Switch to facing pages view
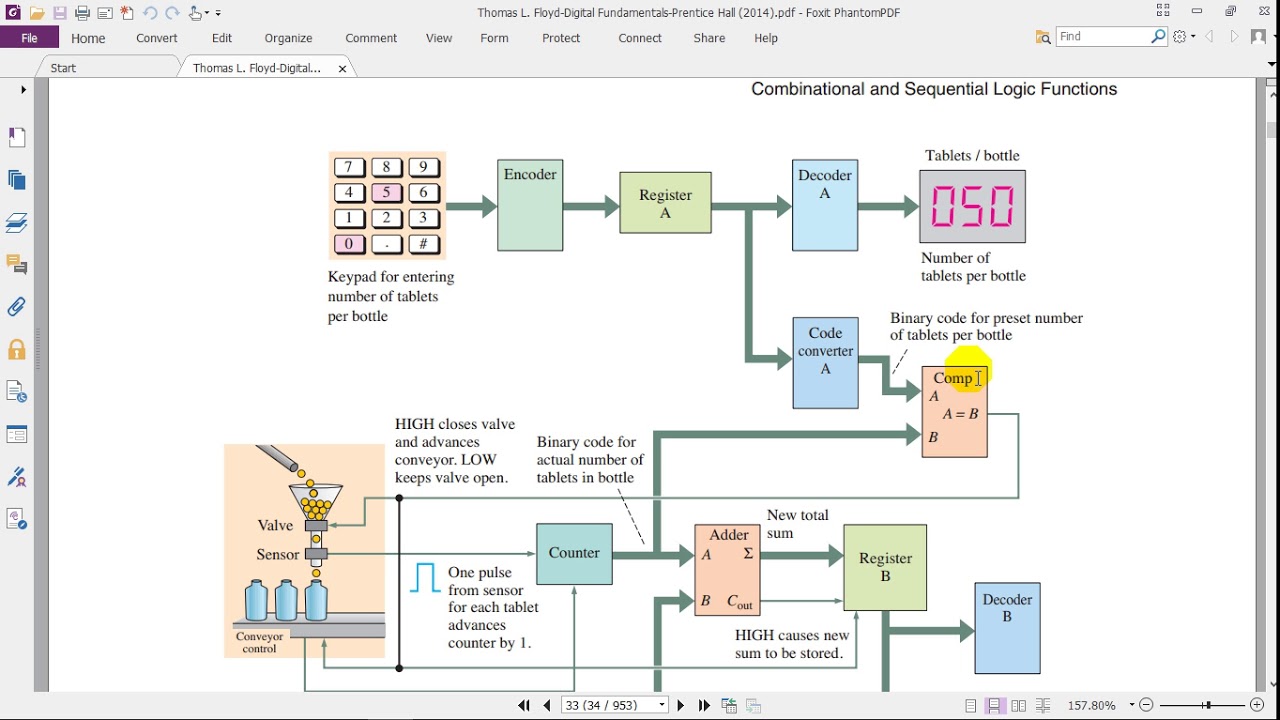This screenshot has height=720, width=1280. coord(1019,705)
